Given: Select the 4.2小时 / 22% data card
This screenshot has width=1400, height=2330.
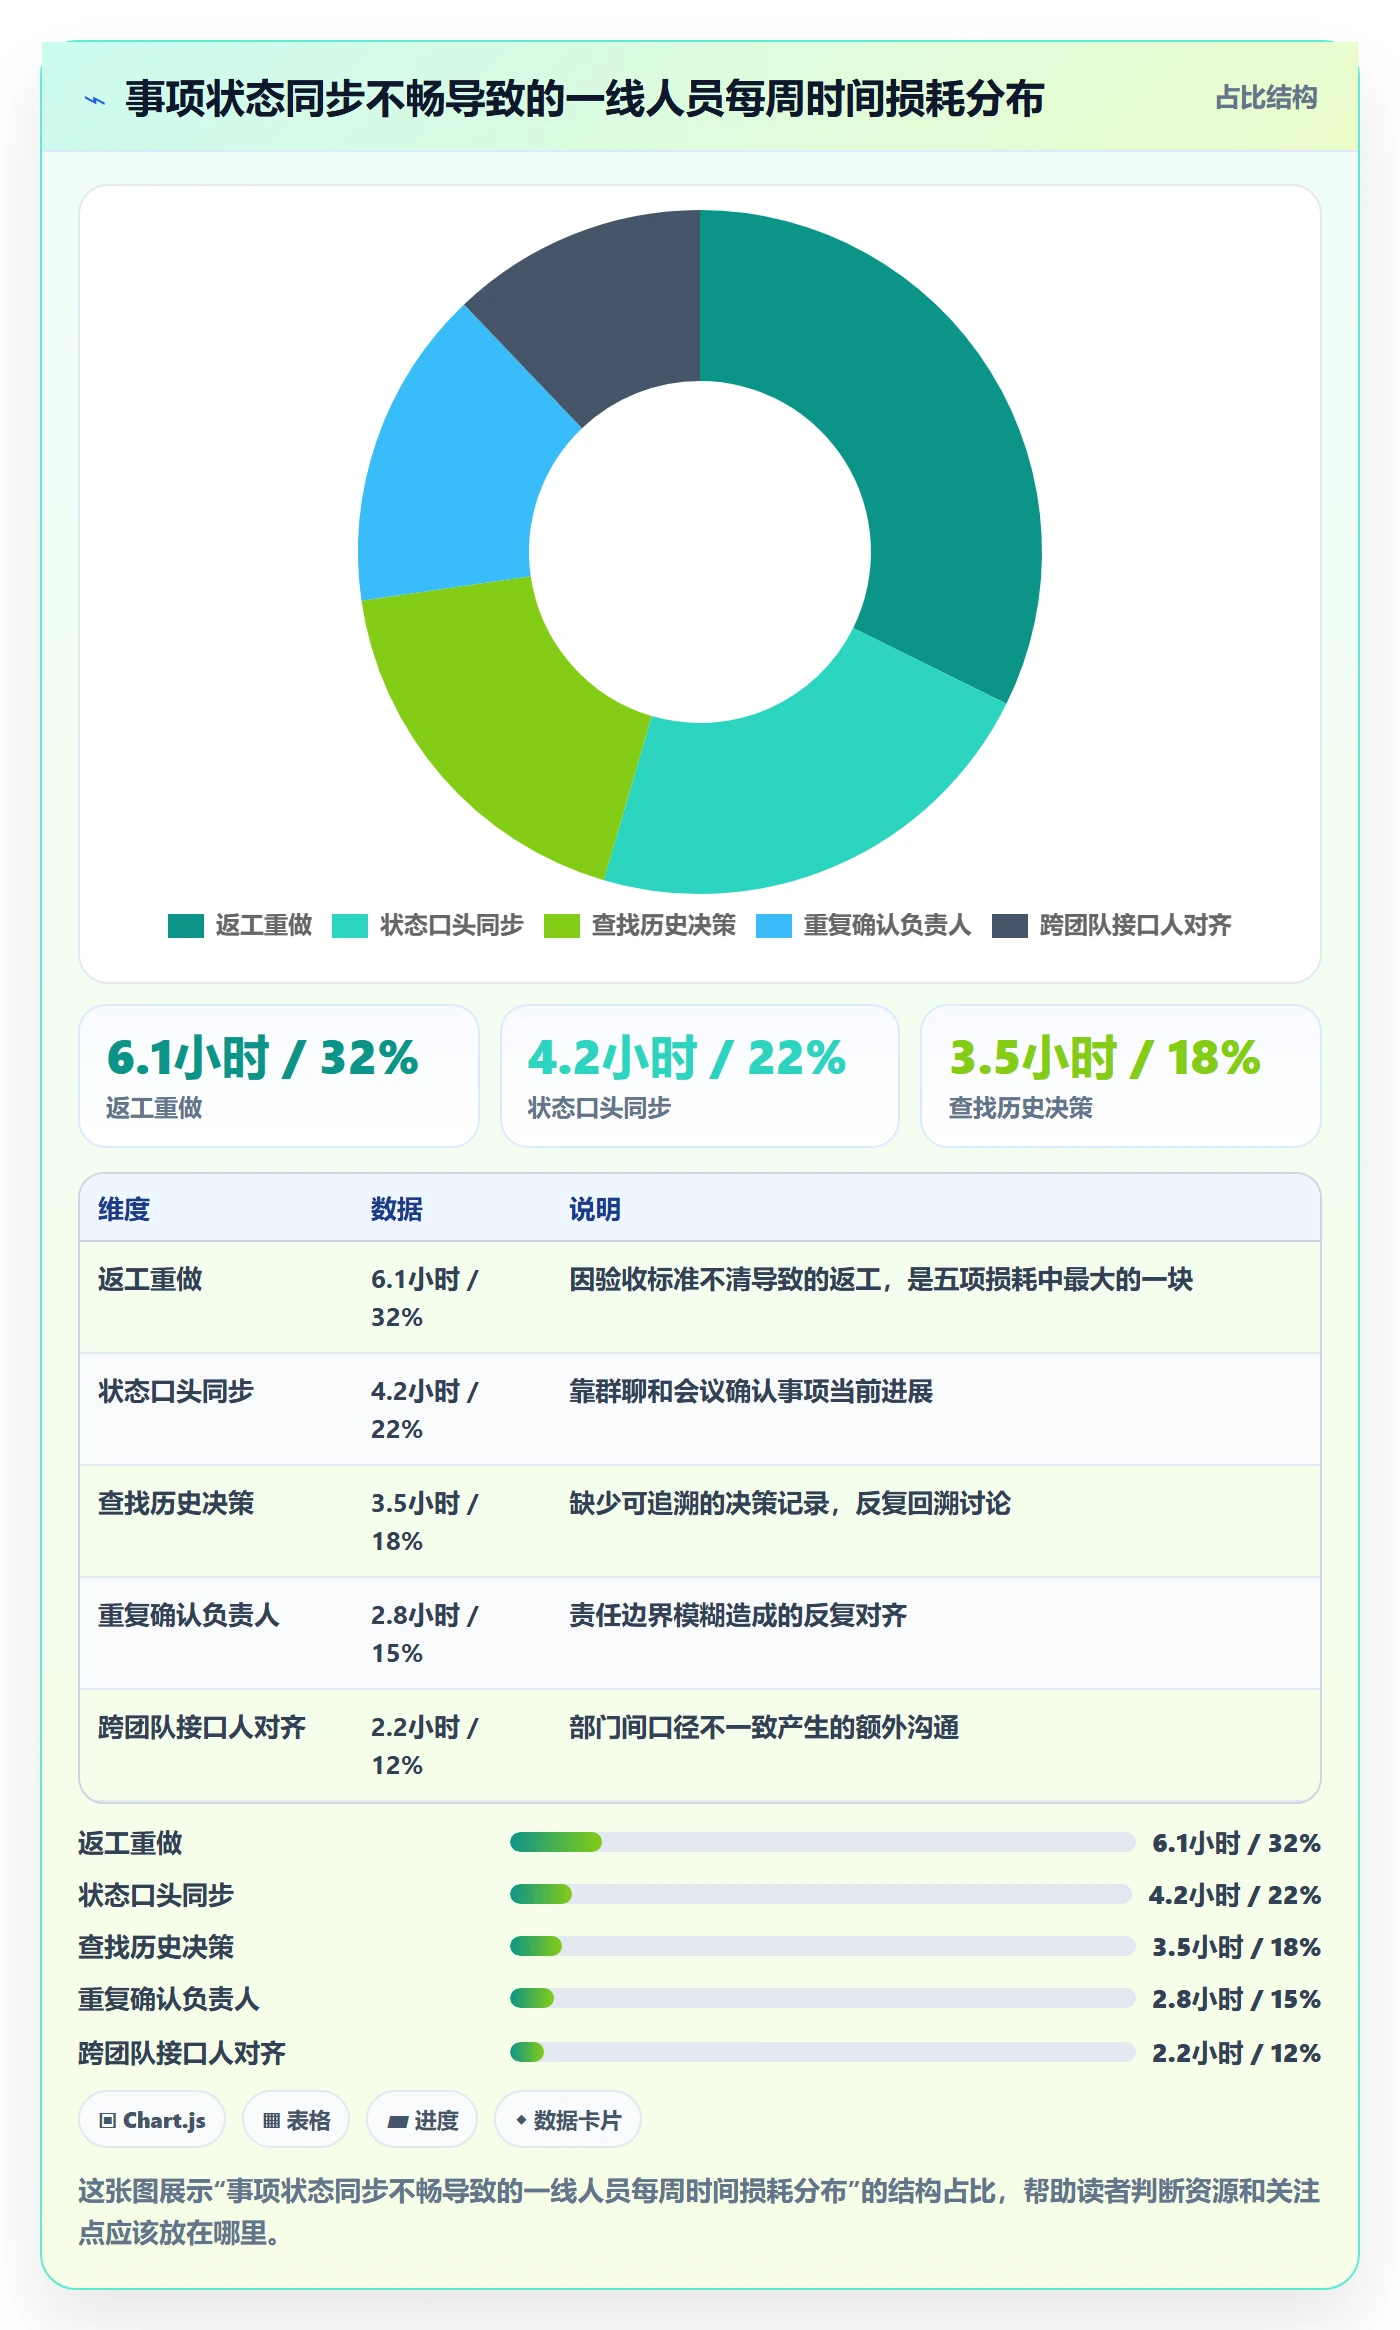Looking at the screenshot, I should tap(700, 1076).
